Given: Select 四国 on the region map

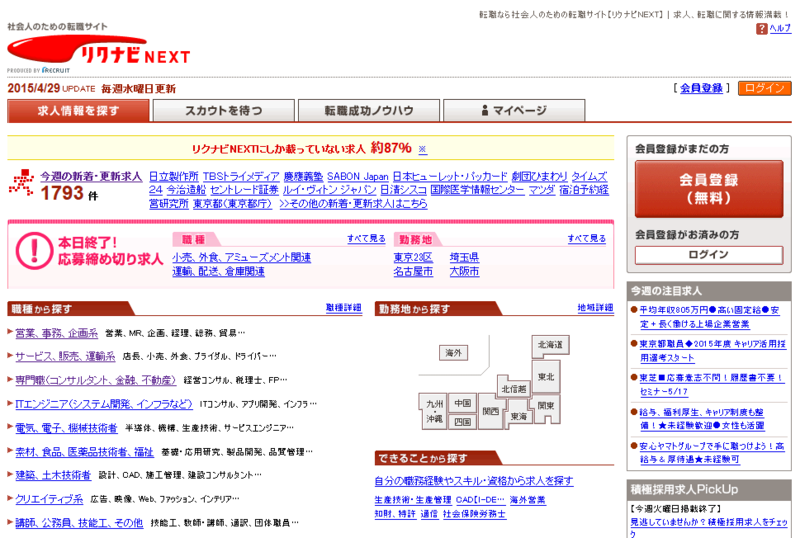Looking at the screenshot, I should tap(463, 422).
